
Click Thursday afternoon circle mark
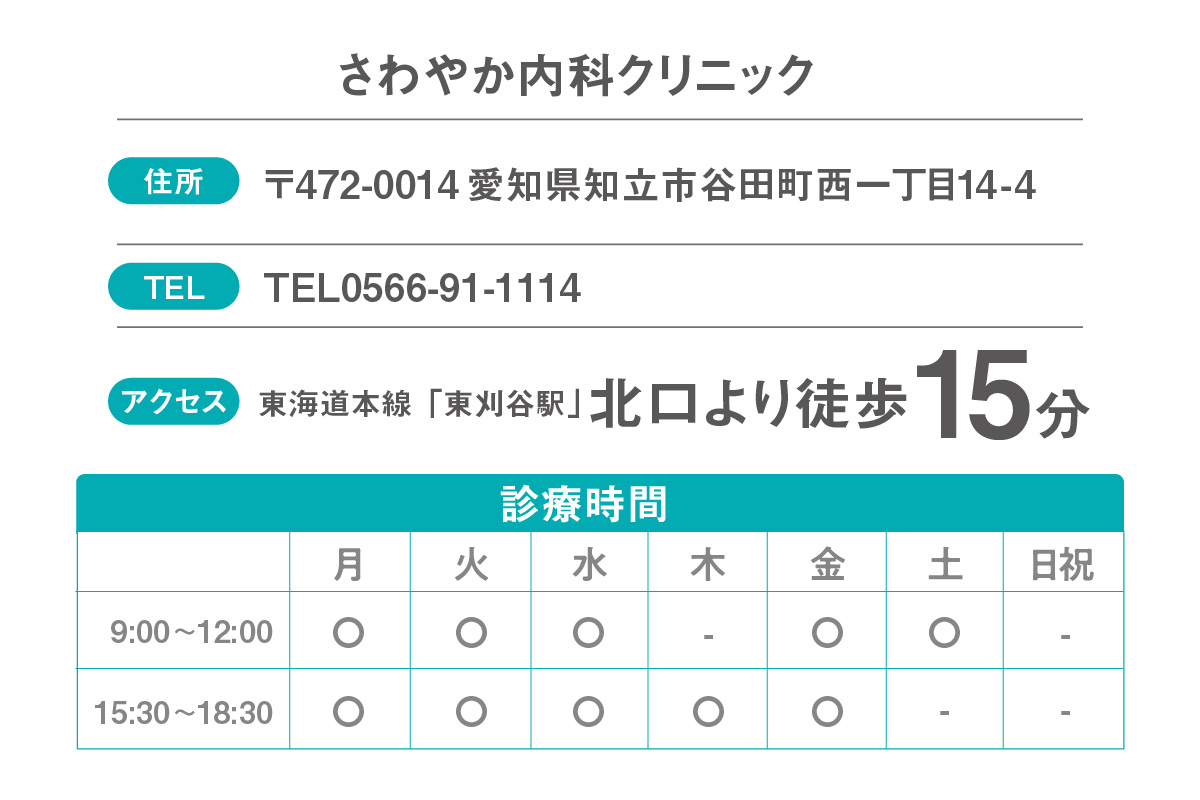pyautogui.click(x=708, y=712)
